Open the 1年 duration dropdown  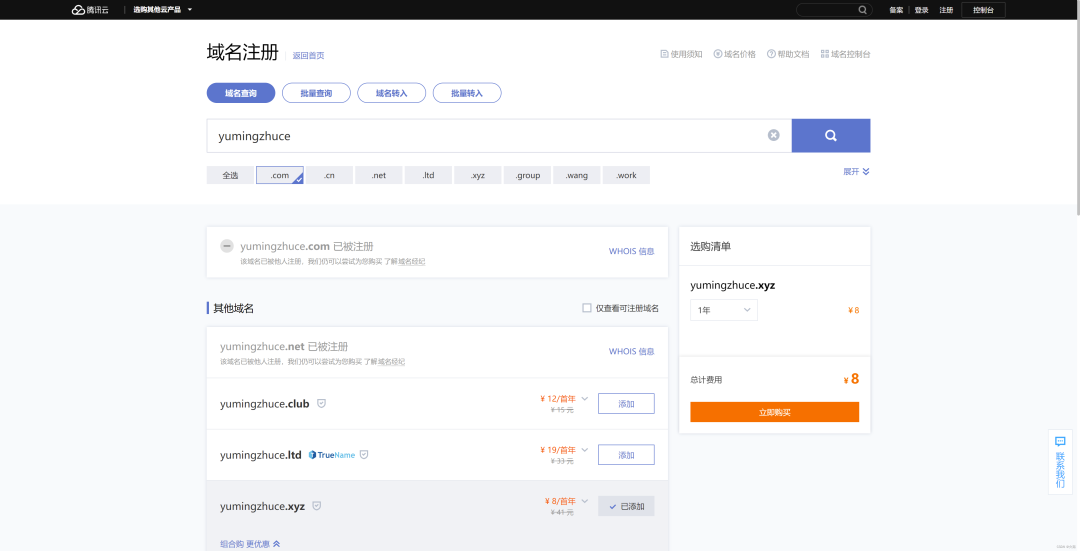(724, 310)
